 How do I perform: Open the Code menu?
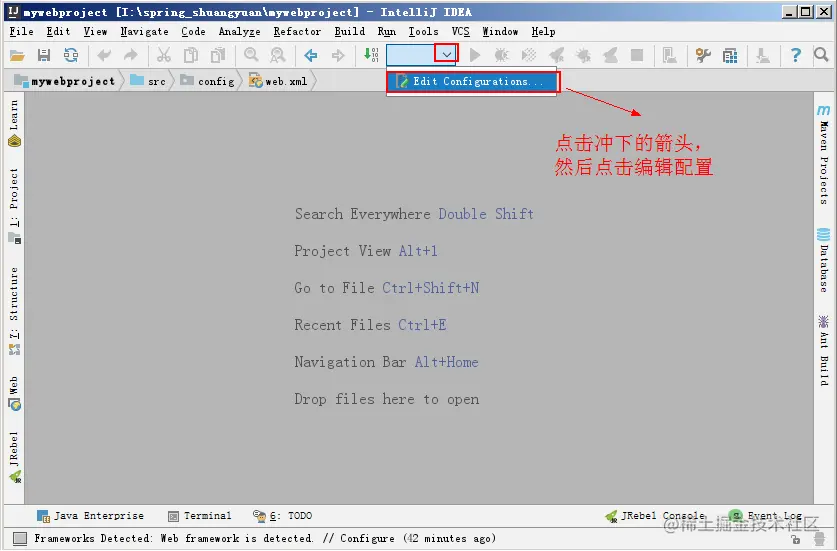click(x=193, y=32)
